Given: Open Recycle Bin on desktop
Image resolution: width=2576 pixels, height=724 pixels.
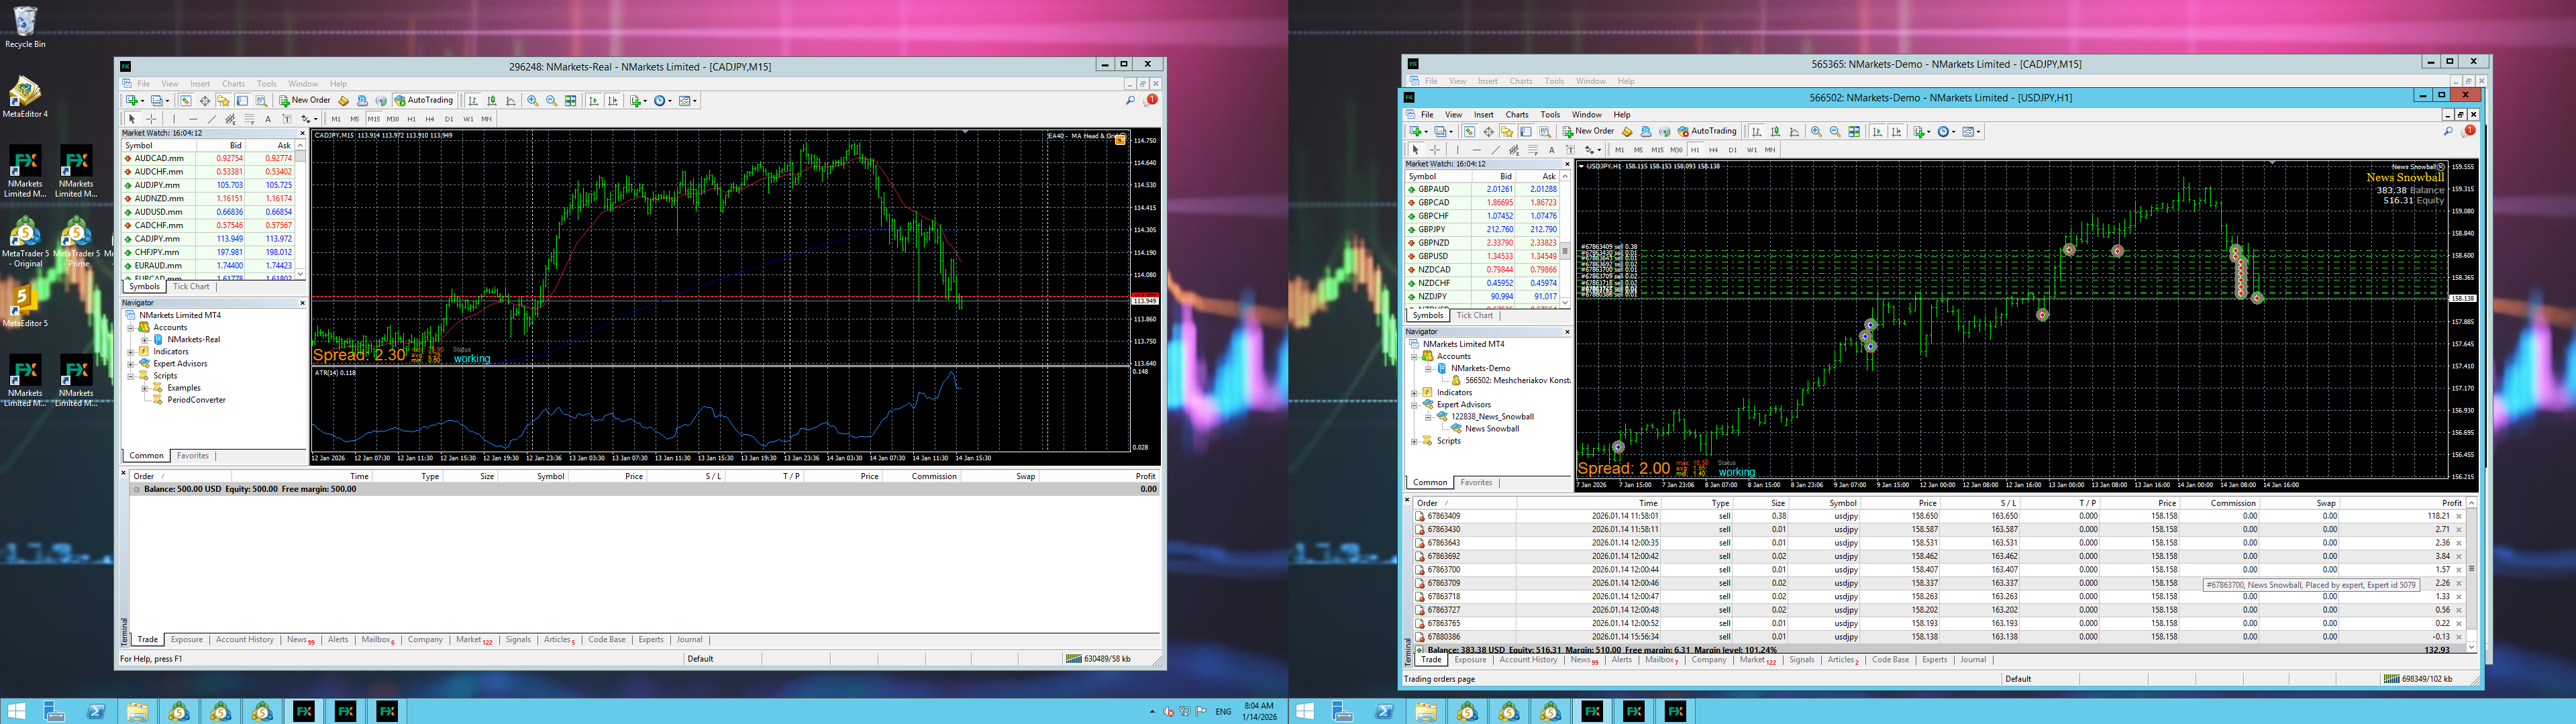Looking at the screenshot, I should 25,27.
